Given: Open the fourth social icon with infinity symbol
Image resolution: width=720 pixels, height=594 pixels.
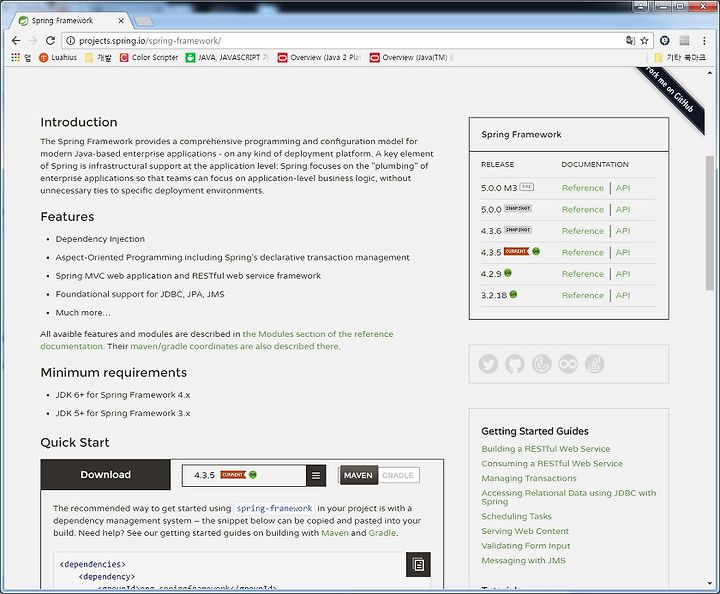Looking at the screenshot, I should pyautogui.click(x=568, y=364).
